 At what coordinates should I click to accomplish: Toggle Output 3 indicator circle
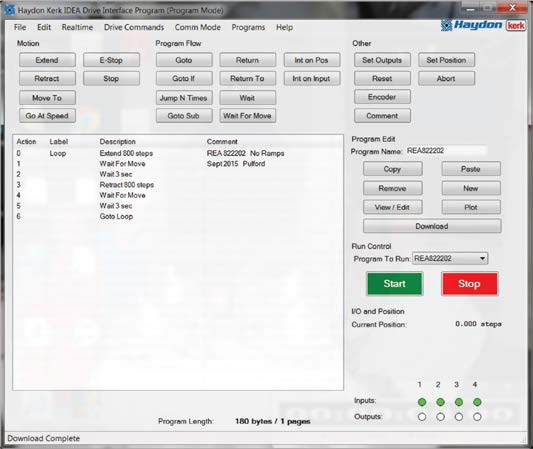[459, 417]
